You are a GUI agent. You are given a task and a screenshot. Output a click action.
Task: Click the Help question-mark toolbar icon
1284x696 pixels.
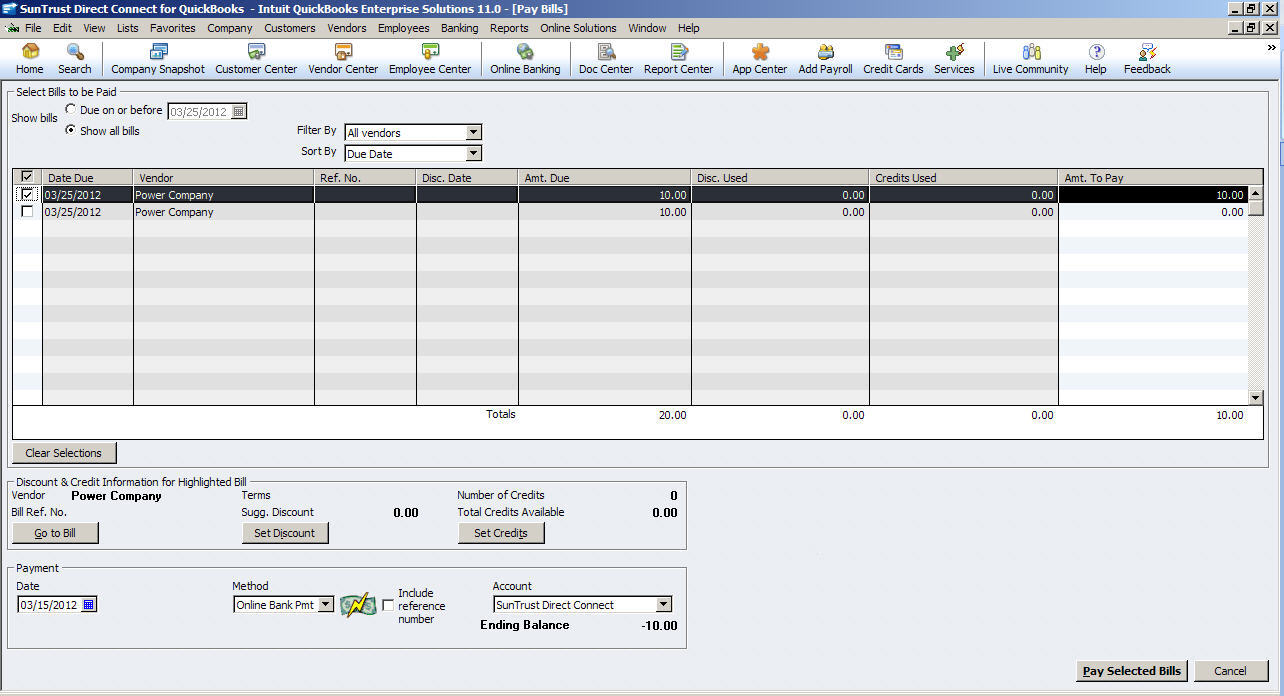[x=1096, y=59]
